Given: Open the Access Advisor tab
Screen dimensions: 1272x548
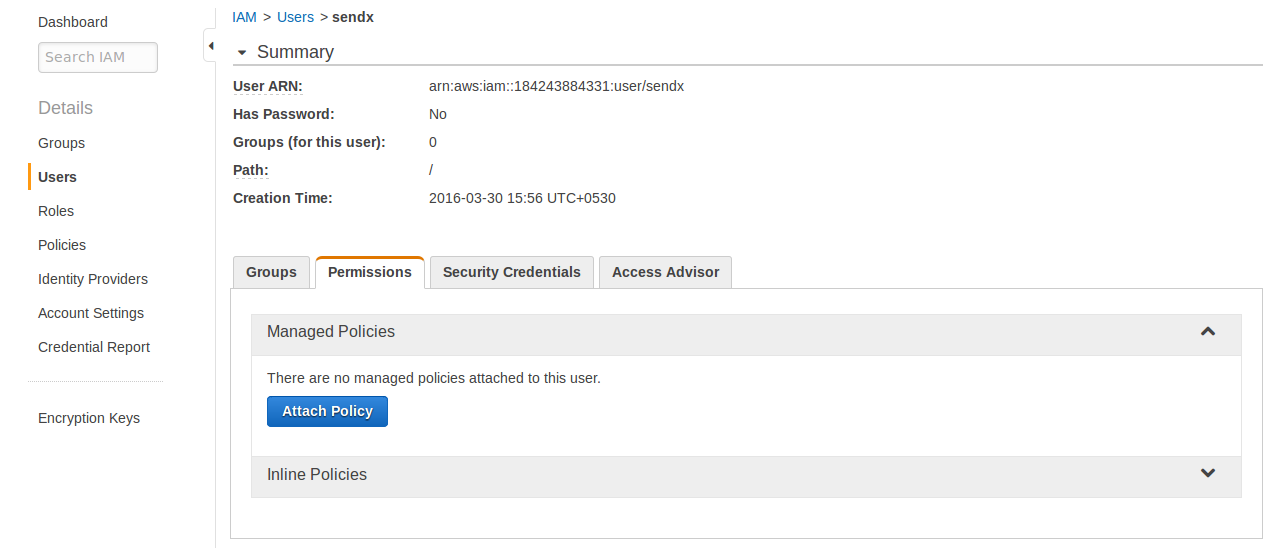Looking at the screenshot, I should (x=665, y=272).
